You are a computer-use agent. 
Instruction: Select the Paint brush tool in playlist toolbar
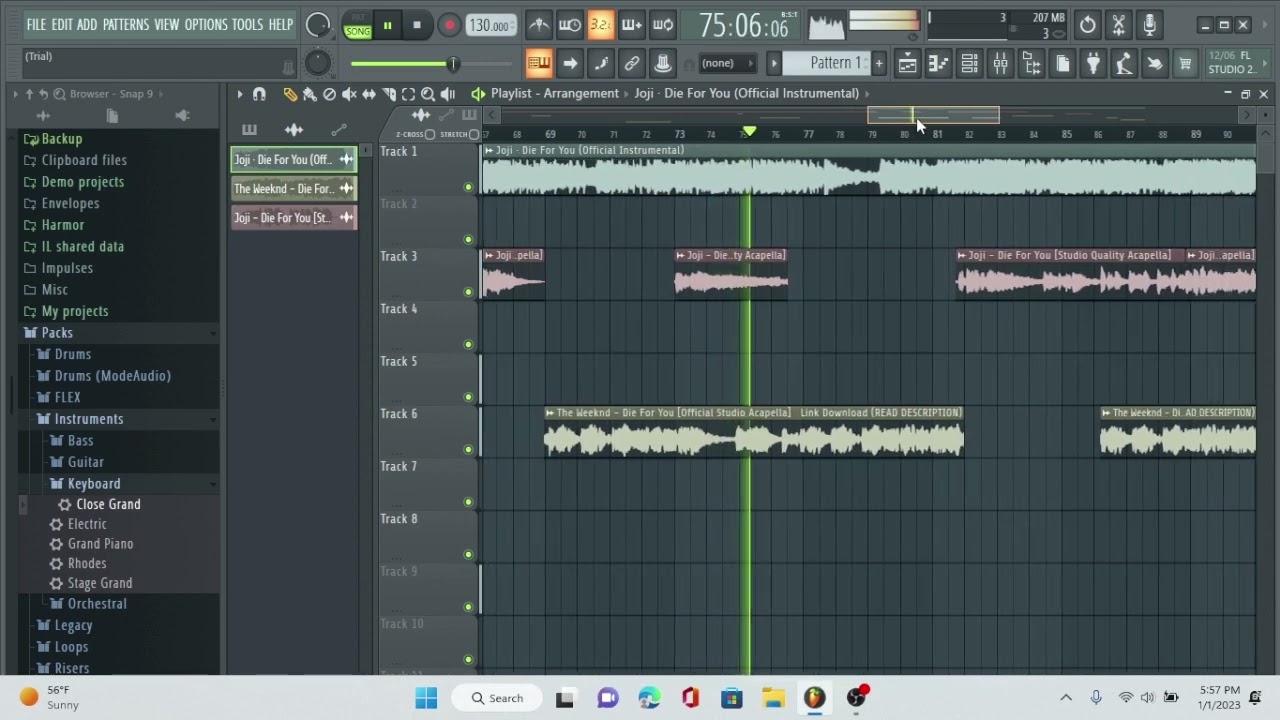[x=310, y=94]
